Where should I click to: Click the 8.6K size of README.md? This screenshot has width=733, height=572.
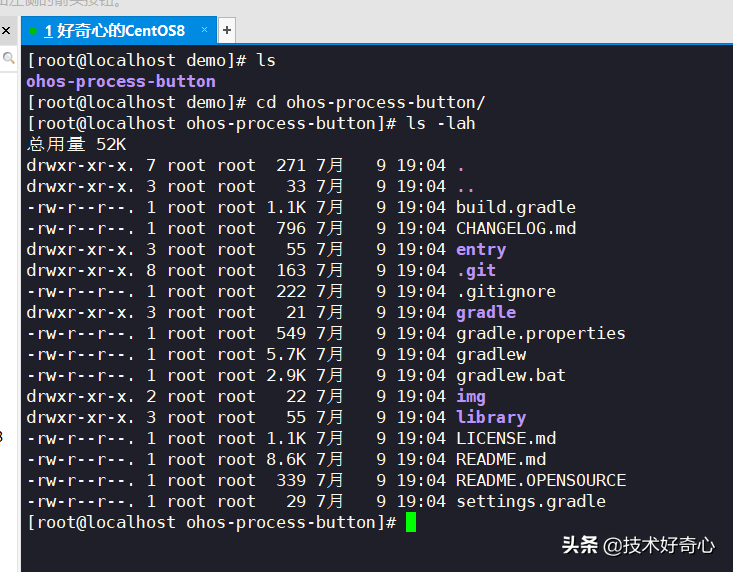(x=286, y=459)
